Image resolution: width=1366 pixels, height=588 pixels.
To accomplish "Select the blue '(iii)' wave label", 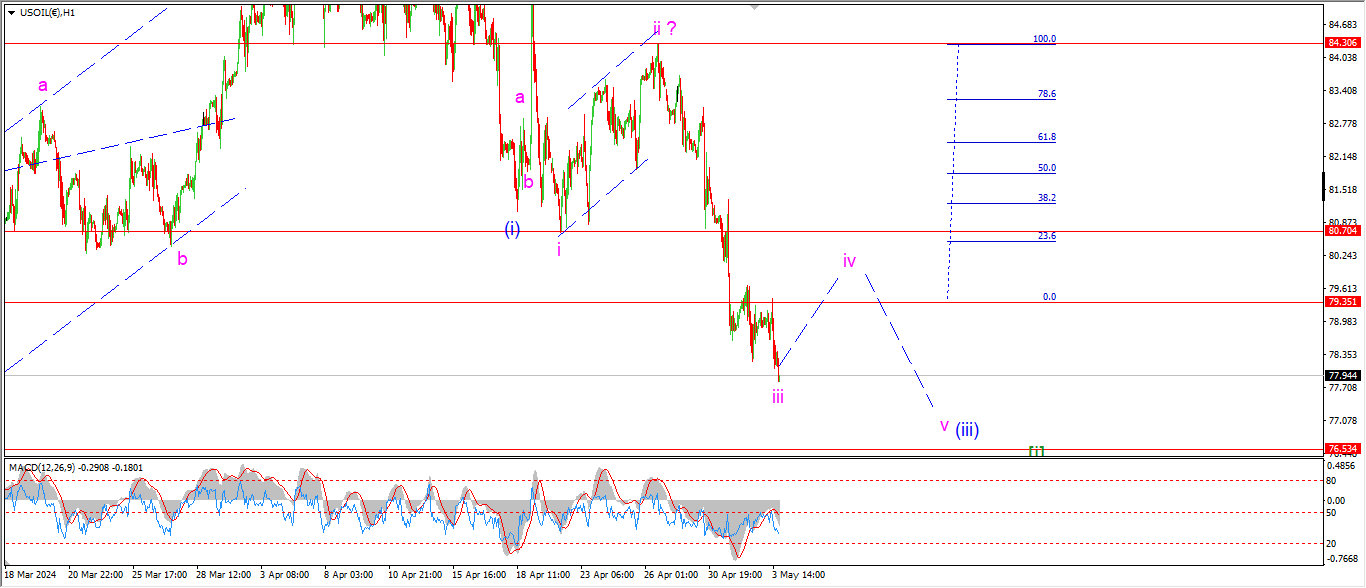I will [x=966, y=430].
